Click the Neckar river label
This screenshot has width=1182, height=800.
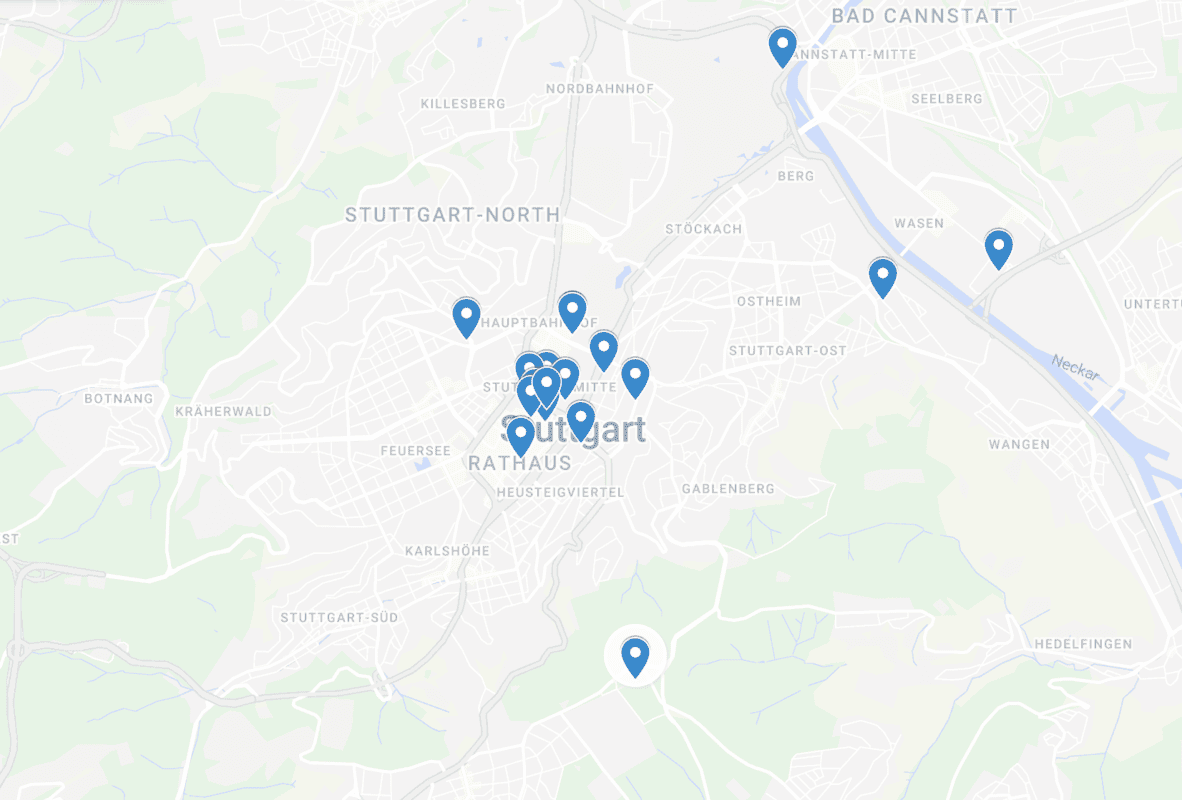(x=1076, y=367)
